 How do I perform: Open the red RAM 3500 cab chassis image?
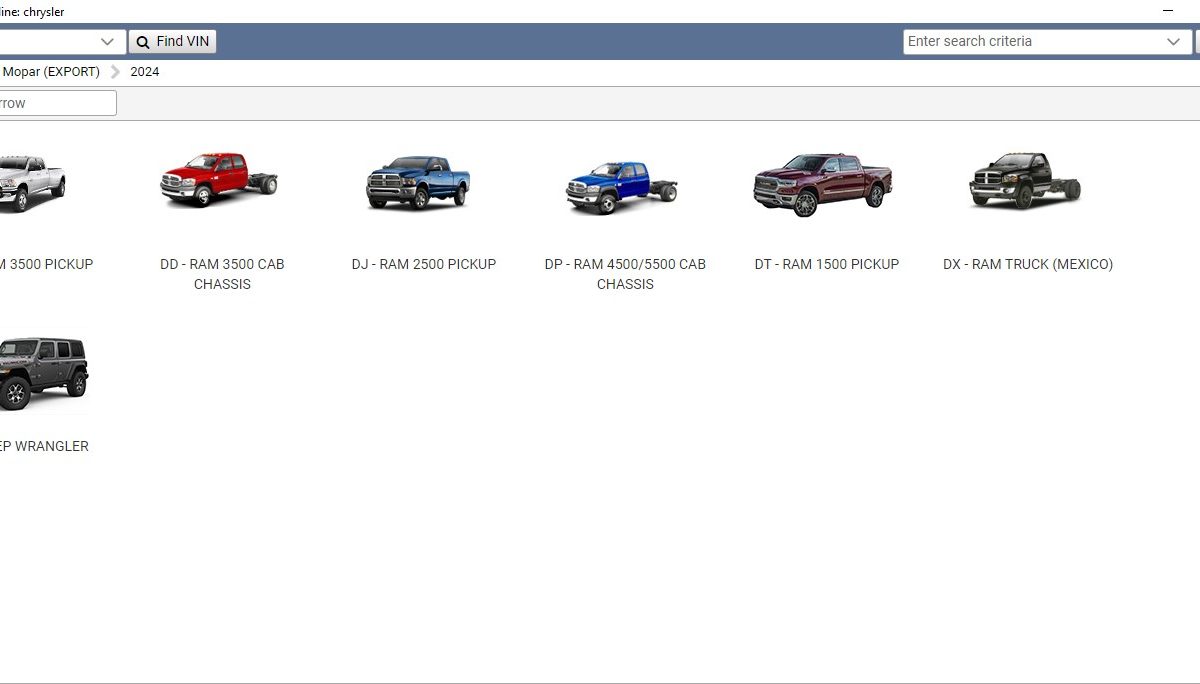(219, 180)
